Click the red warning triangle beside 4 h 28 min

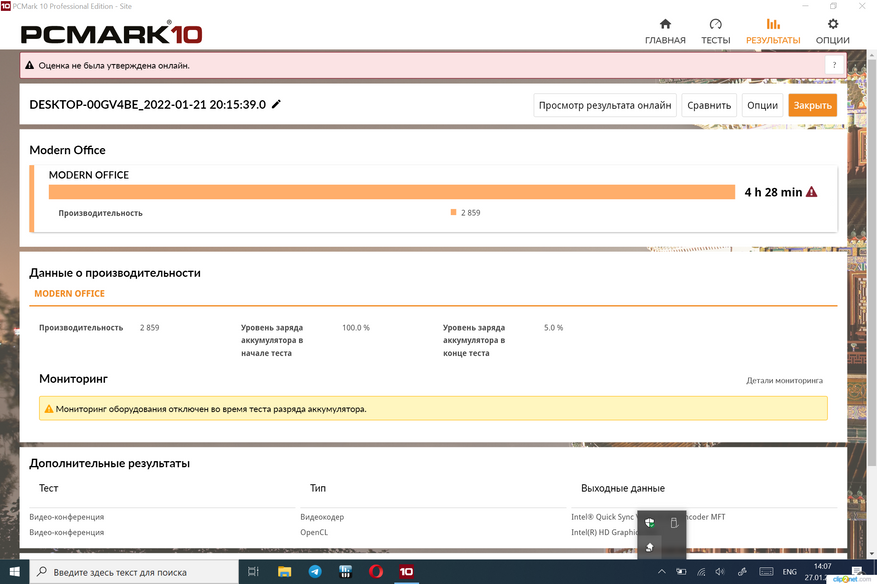[x=812, y=192]
